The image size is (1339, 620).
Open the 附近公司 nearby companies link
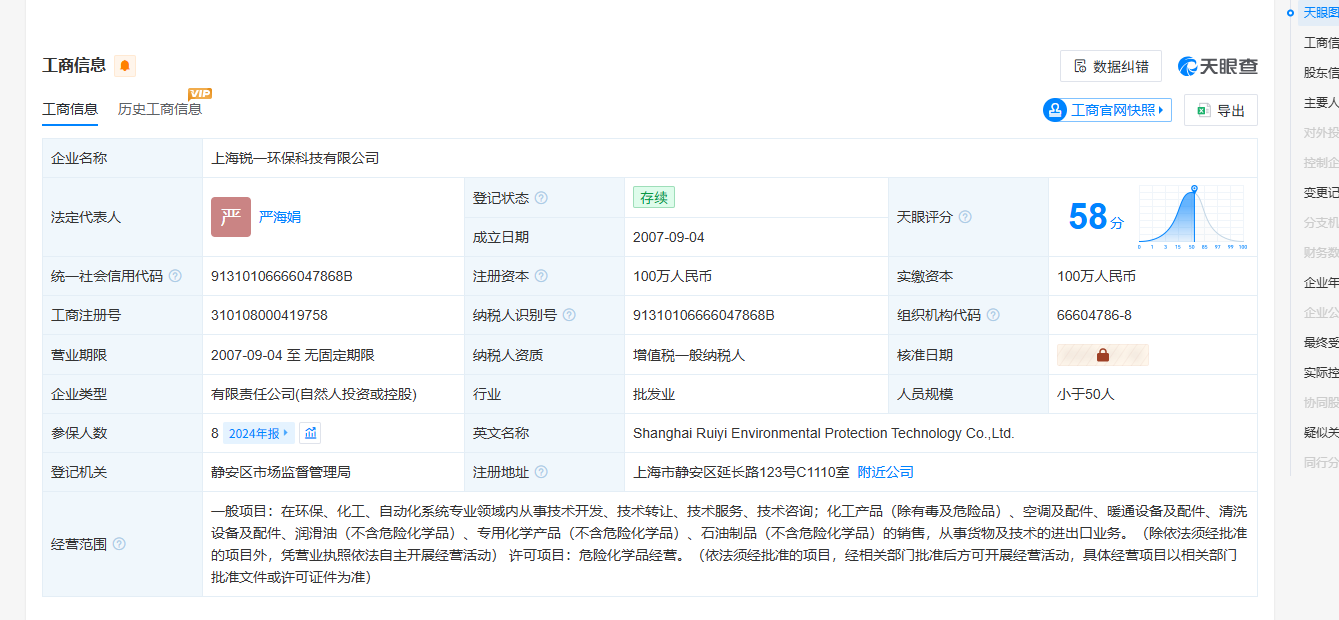[x=885, y=472]
